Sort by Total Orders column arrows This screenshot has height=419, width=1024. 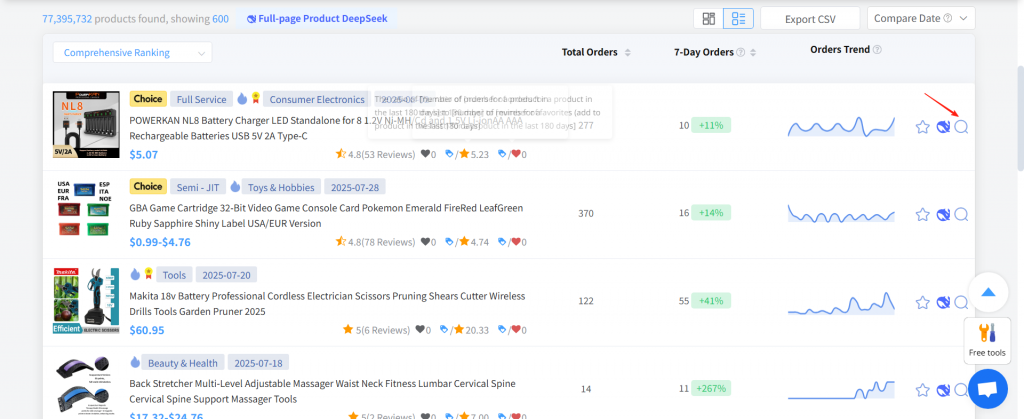(627, 53)
